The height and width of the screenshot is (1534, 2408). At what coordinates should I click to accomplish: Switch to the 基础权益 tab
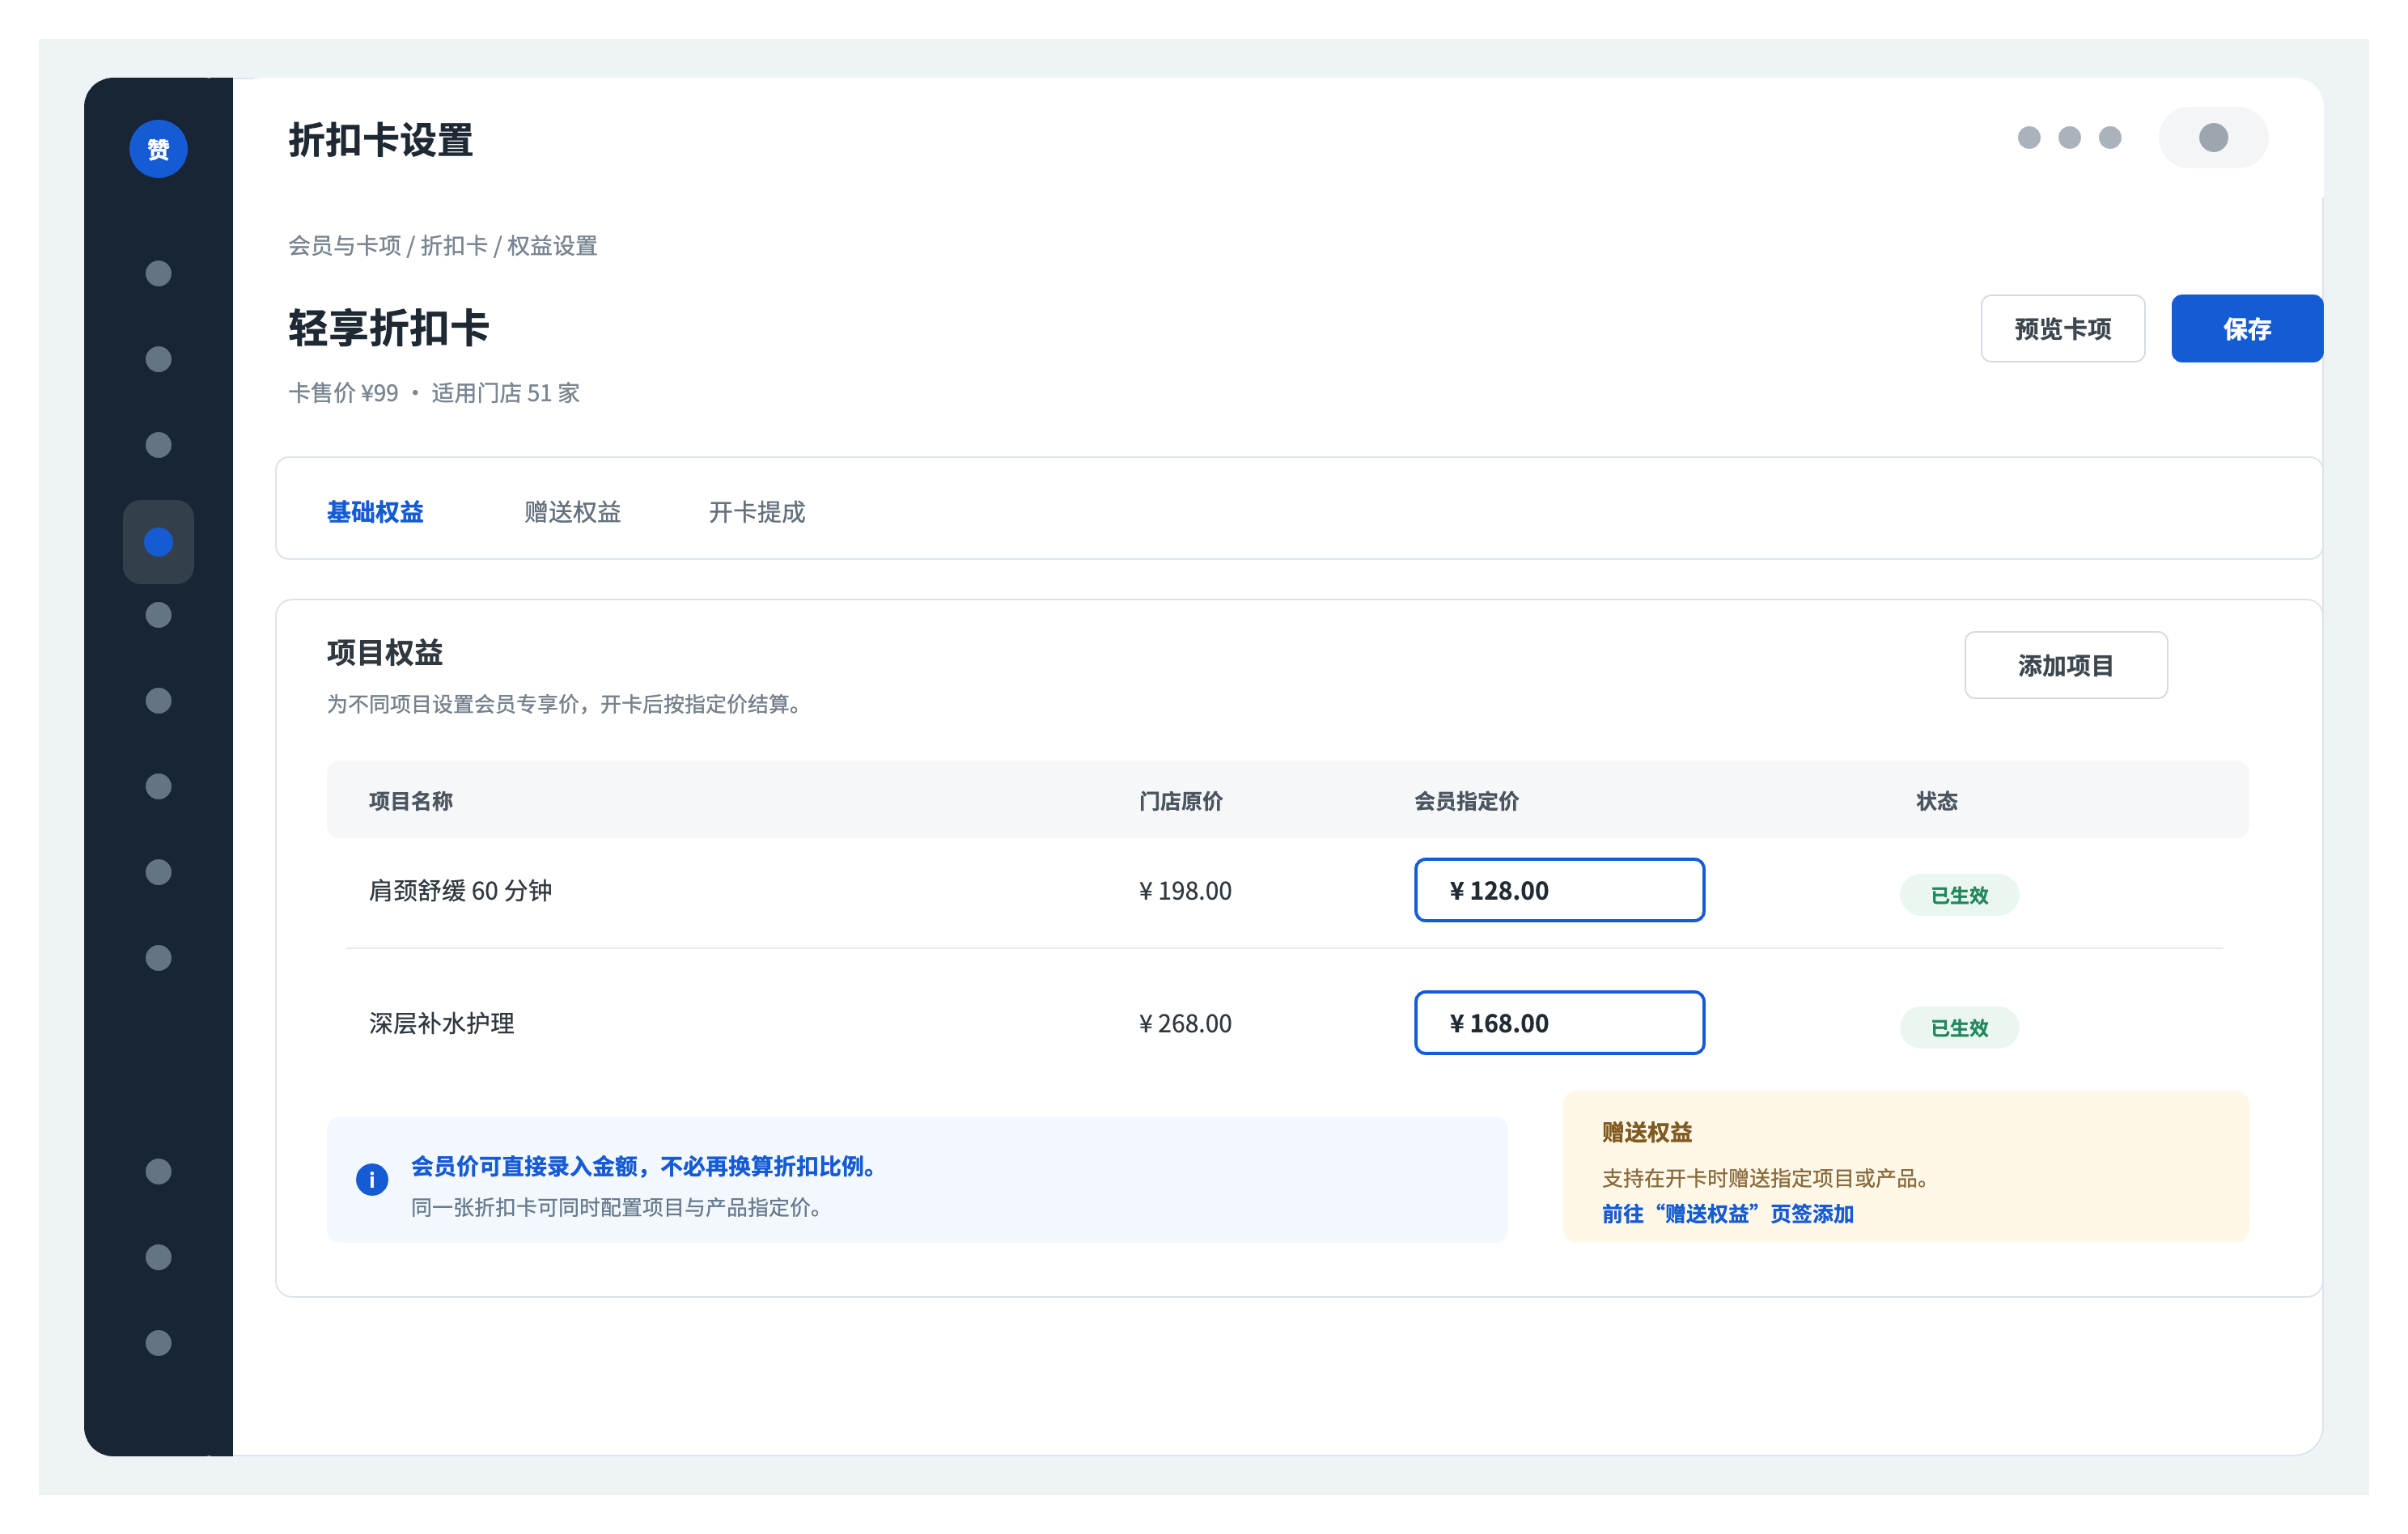pos(375,512)
